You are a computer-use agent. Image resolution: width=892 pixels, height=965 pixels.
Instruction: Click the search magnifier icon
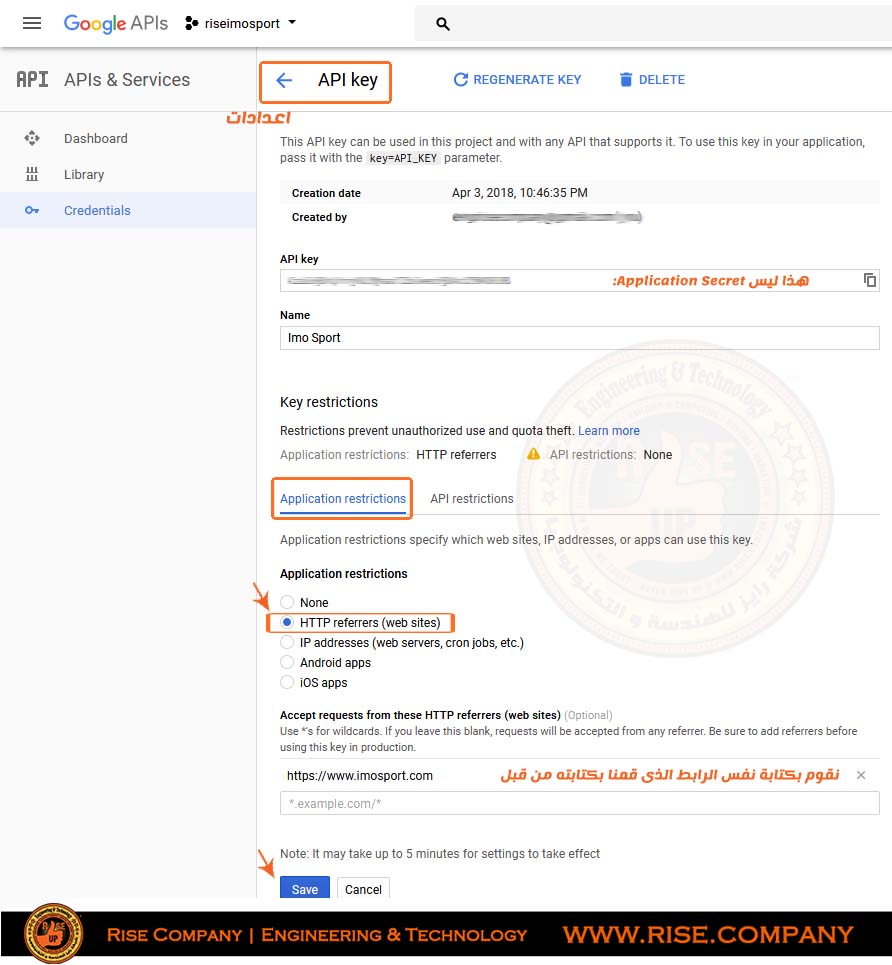pos(443,24)
